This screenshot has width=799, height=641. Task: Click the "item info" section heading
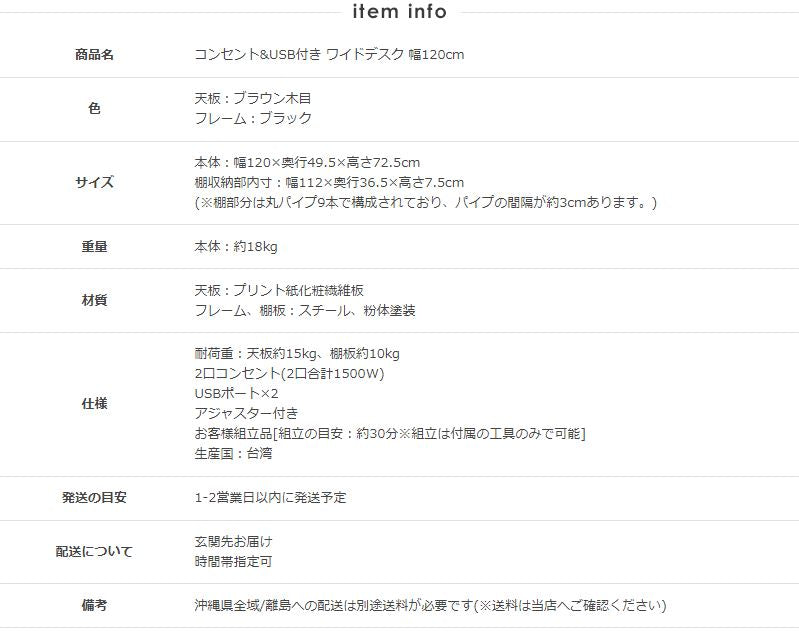(399, 12)
